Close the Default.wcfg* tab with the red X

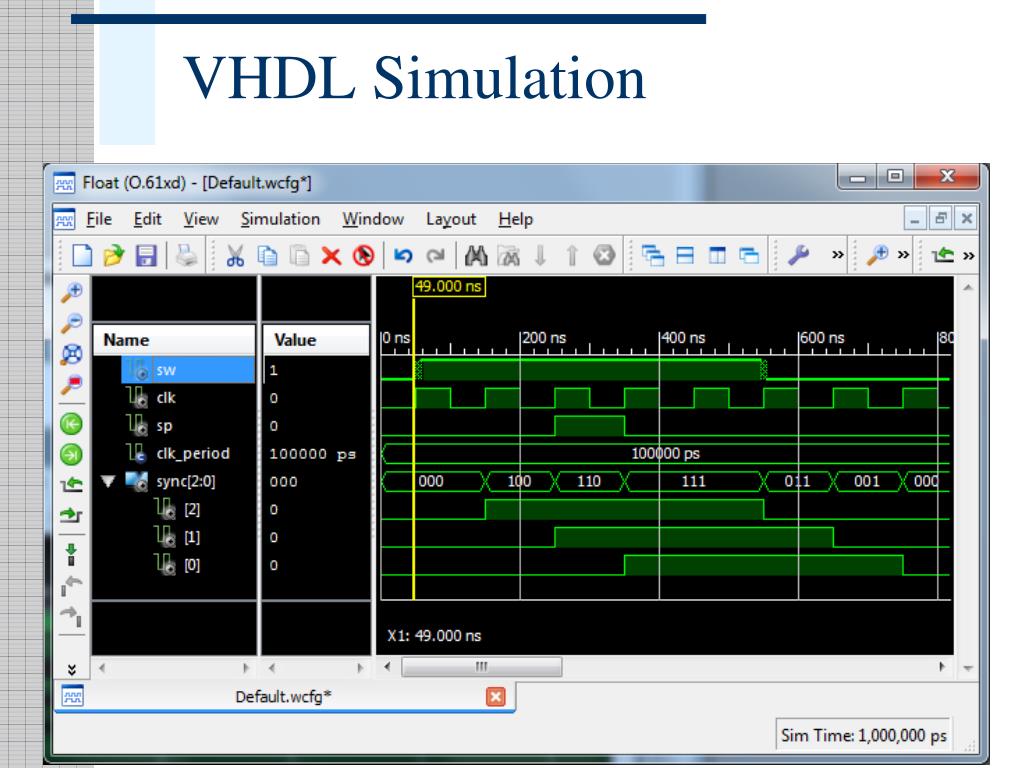pos(496,697)
